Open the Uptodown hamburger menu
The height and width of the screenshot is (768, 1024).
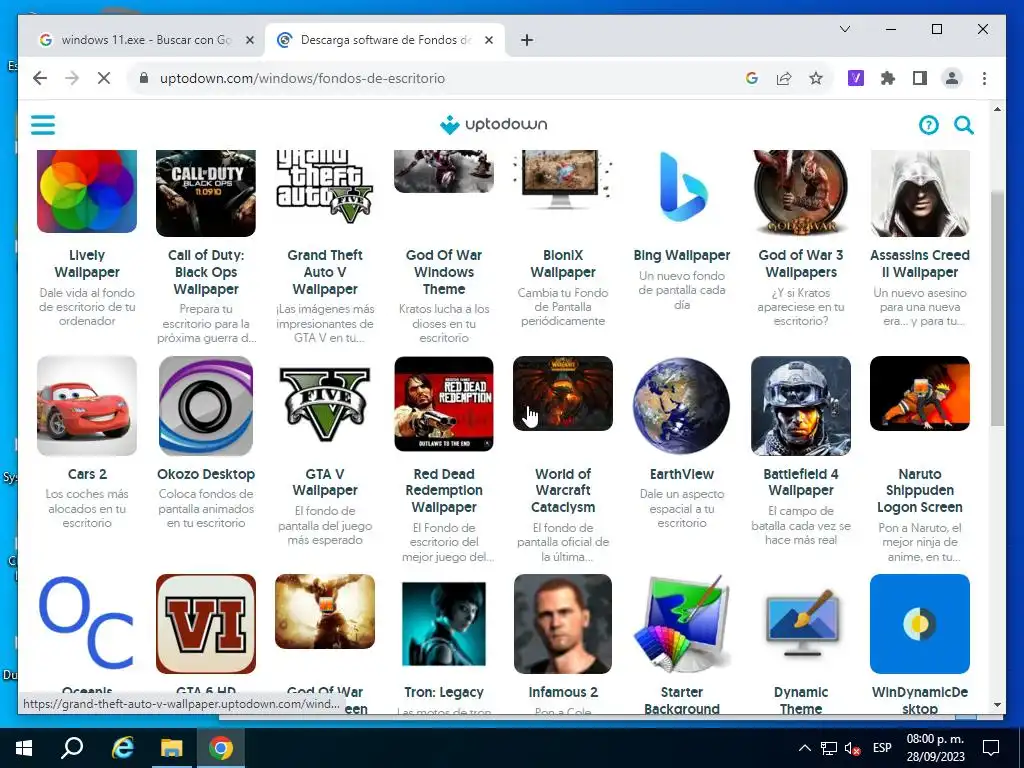click(x=43, y=124)
